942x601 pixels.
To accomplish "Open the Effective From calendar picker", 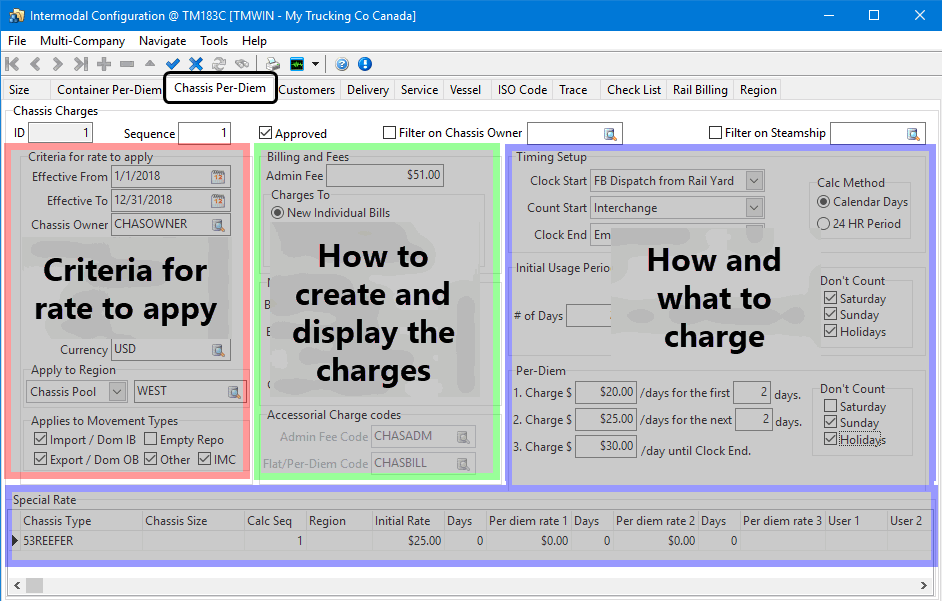I will coord(218,176).
